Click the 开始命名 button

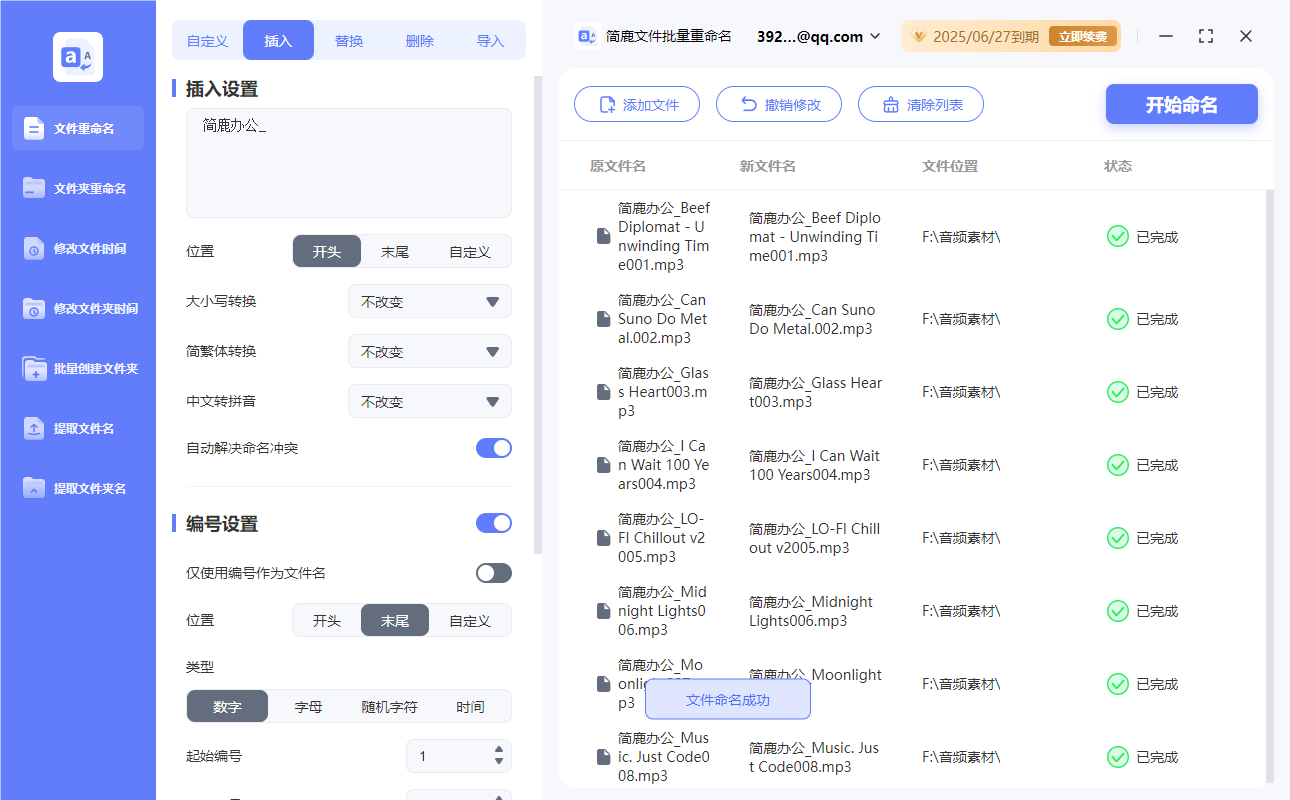(x=1181, y=104)
